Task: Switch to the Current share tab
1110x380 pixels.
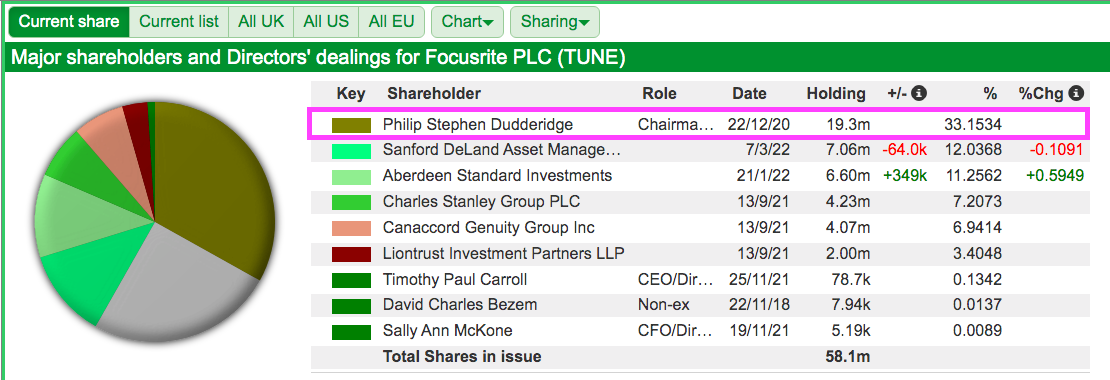Action: (69, 21)
